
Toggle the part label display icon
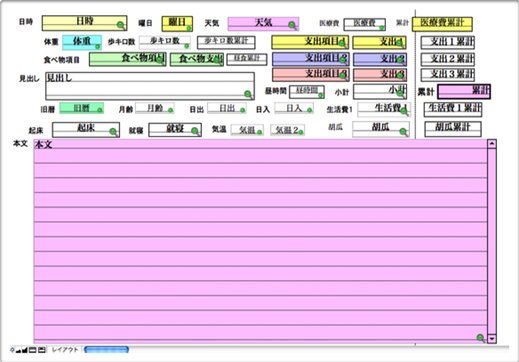[42, 350]
